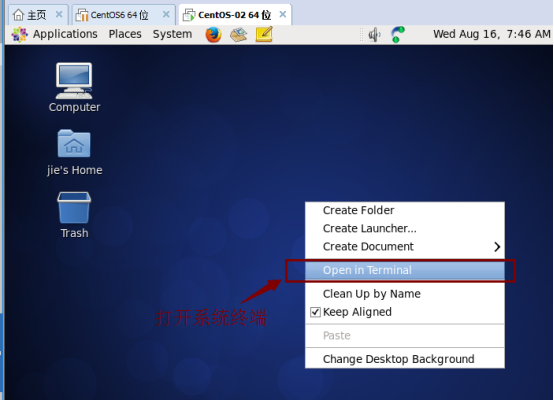Close the 主页 tab
Screen dimensions: 554x401
59,14
